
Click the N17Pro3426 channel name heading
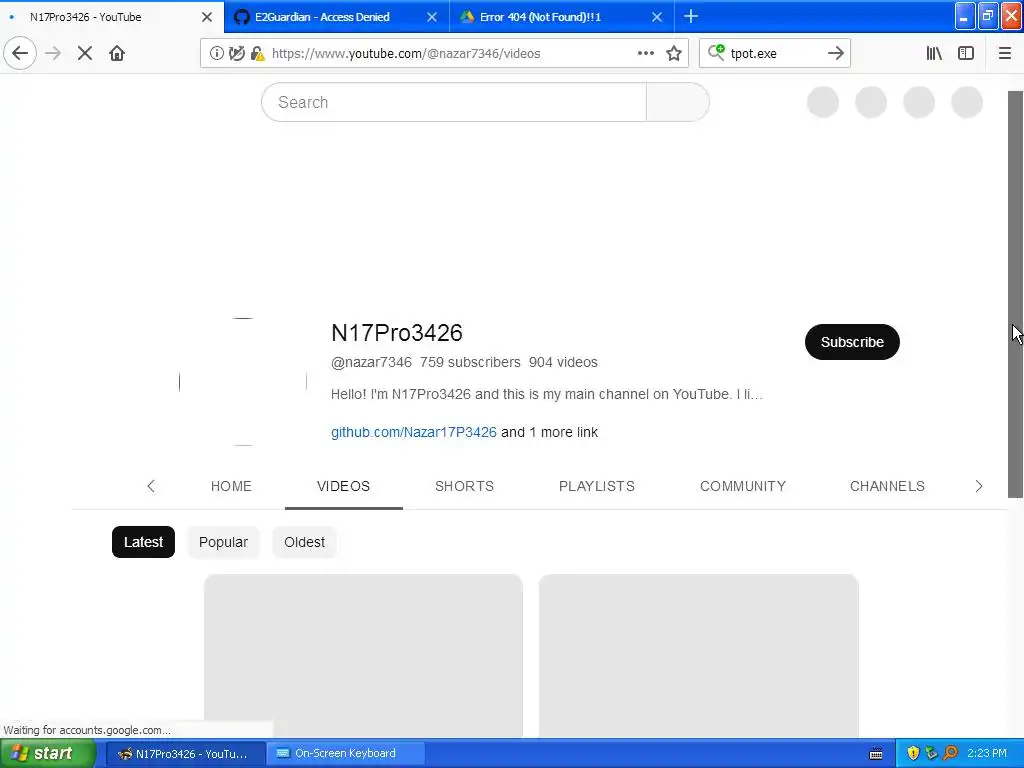tap(396, 333)
